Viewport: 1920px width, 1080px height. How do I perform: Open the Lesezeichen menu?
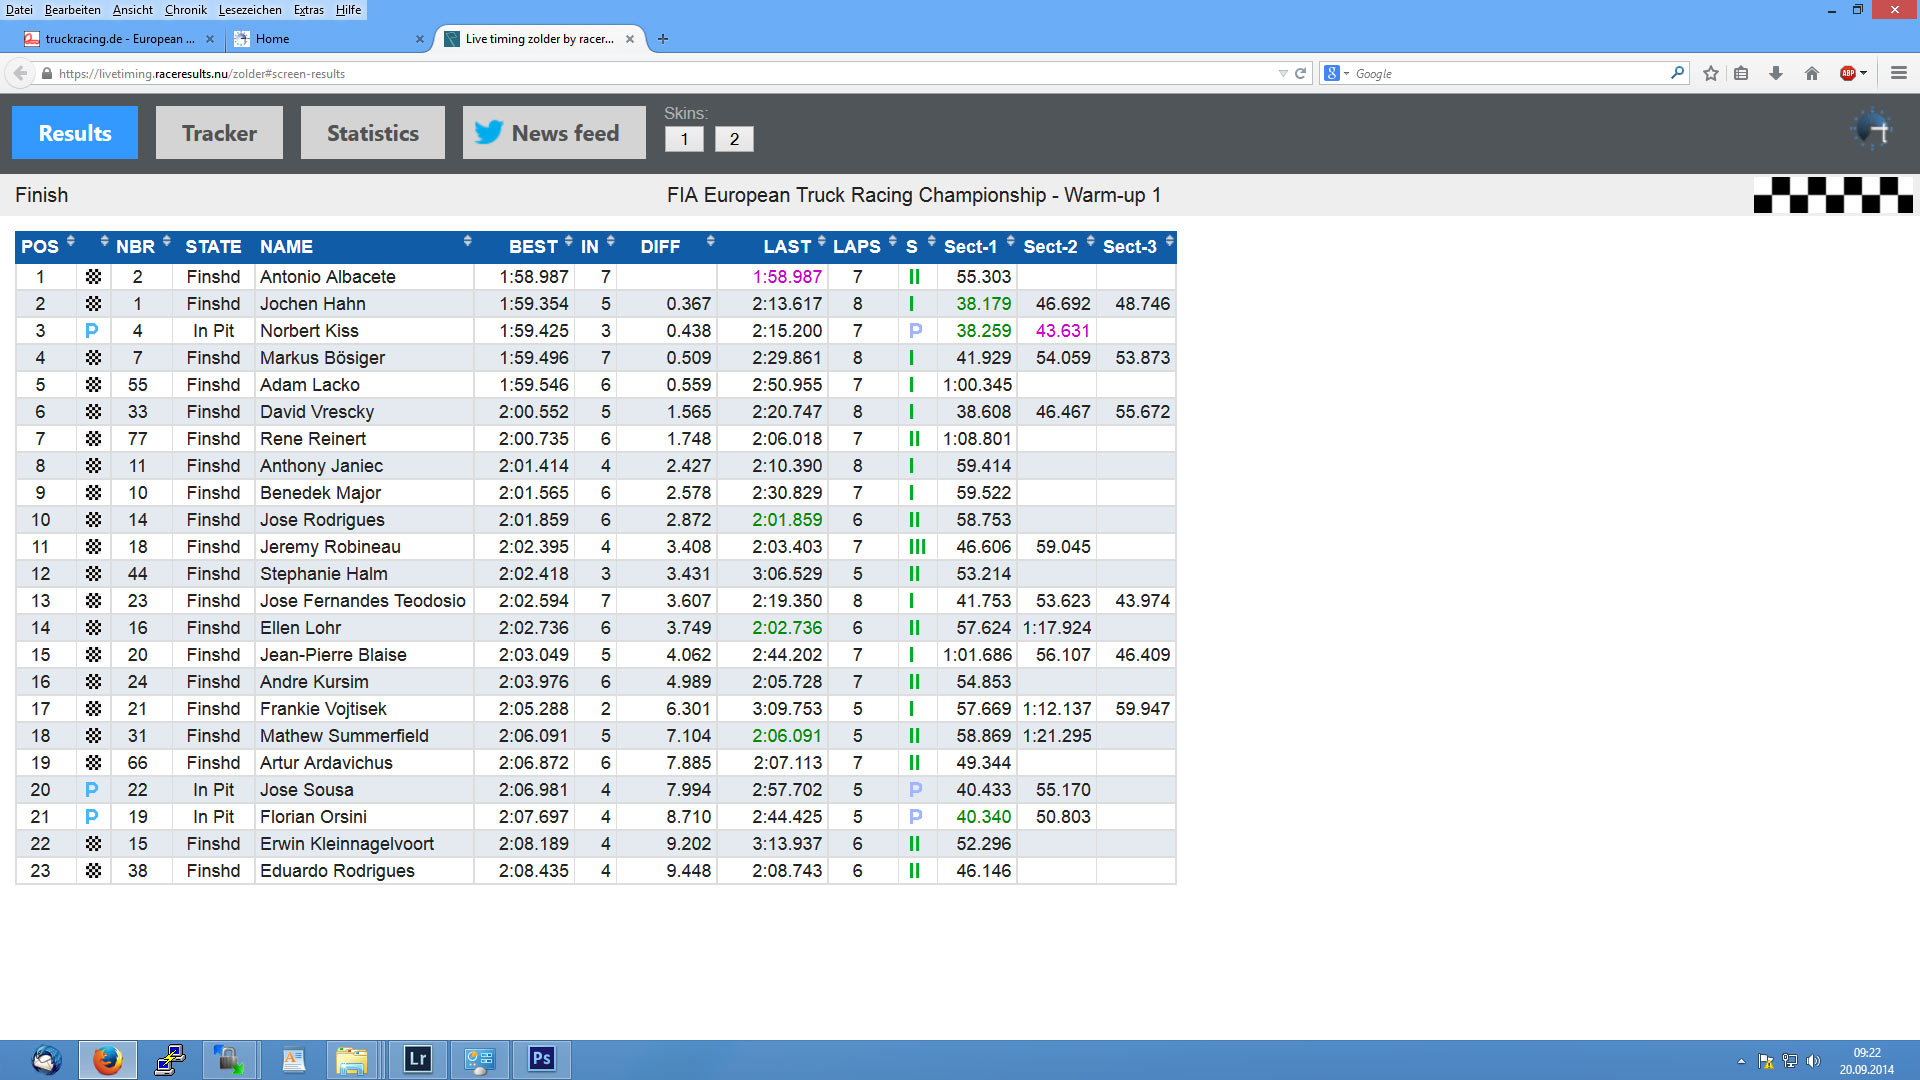tap(250, 10)
